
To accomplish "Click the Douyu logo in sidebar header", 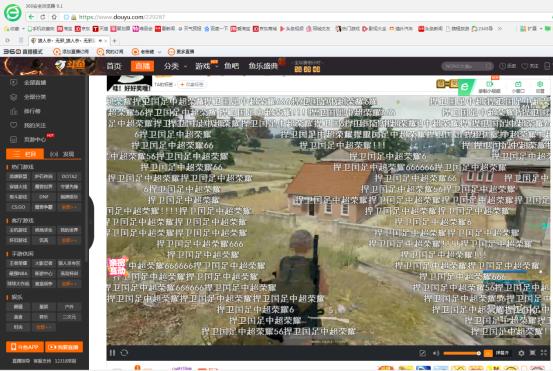I will (70, 65).
